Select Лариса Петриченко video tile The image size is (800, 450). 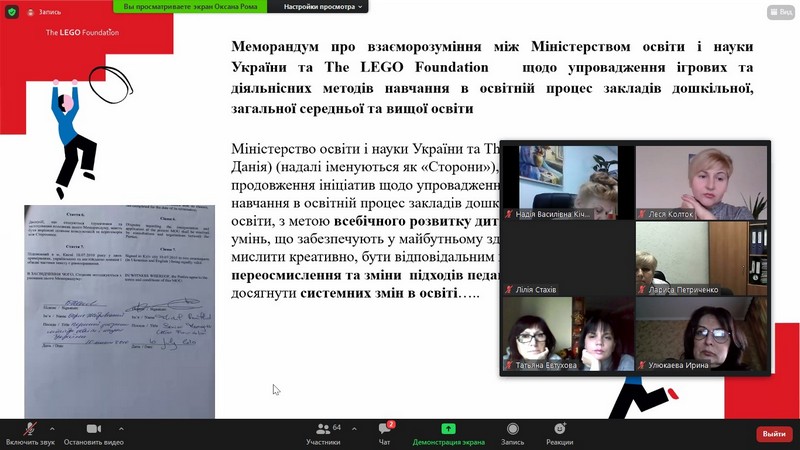[701, 258]
